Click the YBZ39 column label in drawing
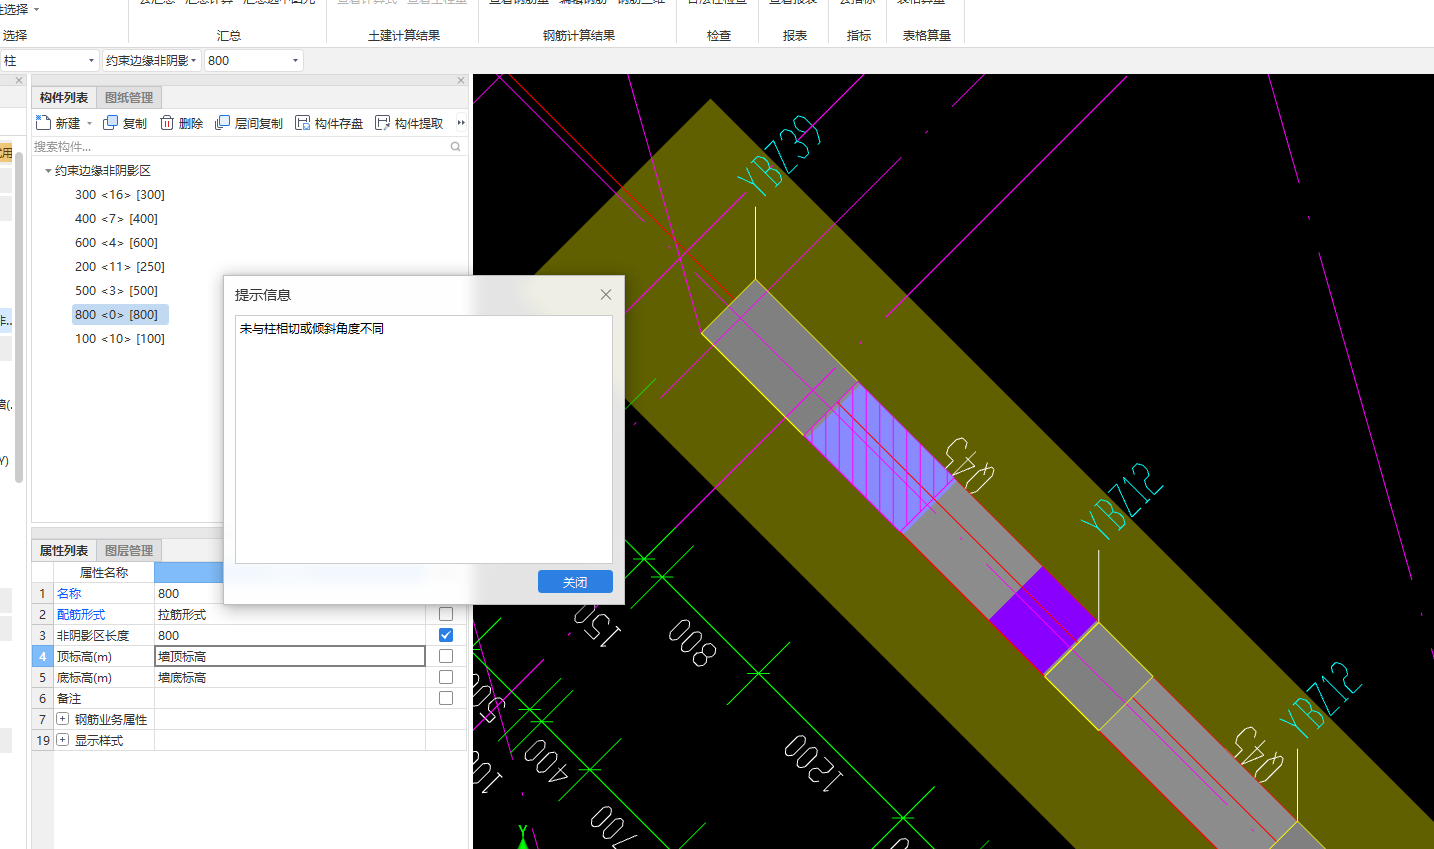The width and height of the screenshot is (1434, 849). (780, 156)
